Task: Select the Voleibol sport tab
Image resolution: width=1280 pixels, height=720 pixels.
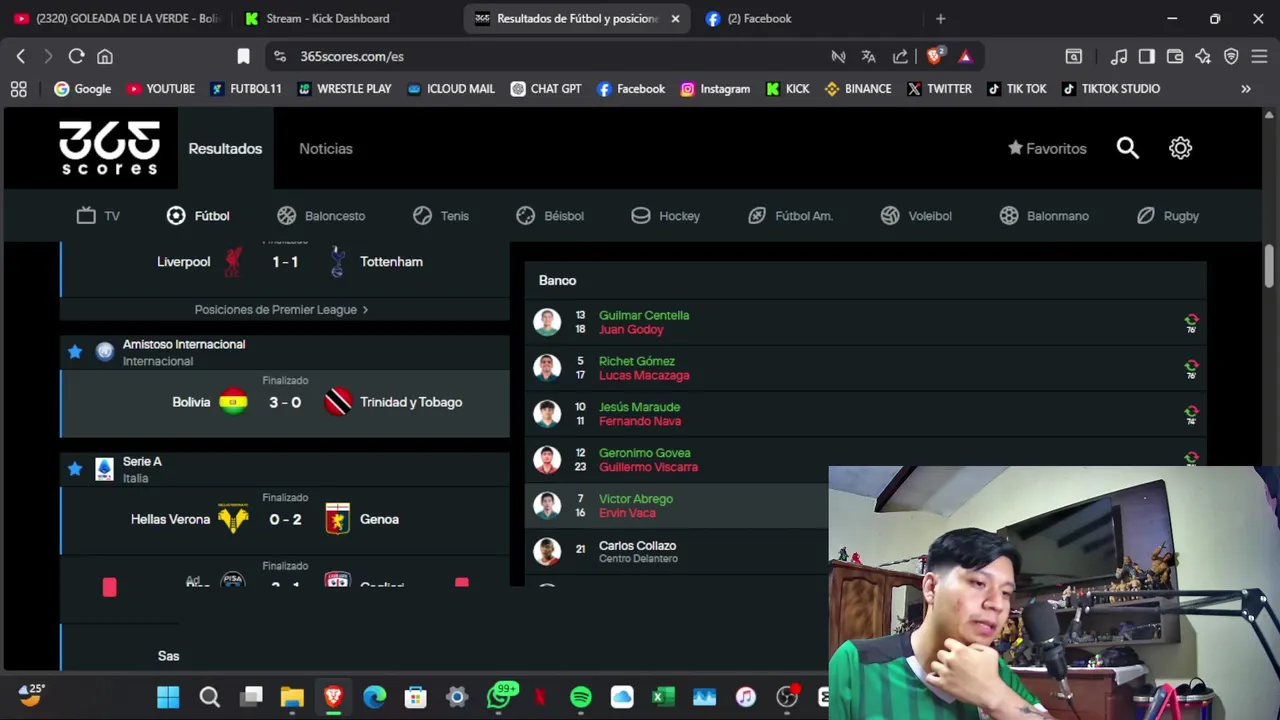Action: (x=916, y=215)
